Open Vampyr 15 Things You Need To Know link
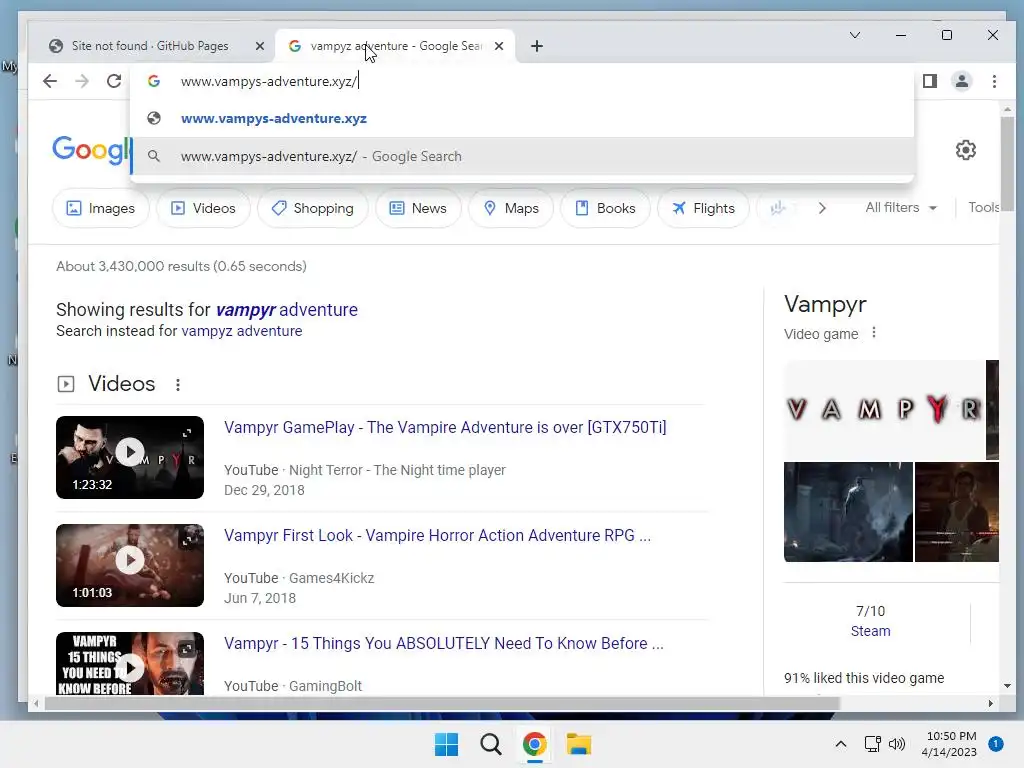Screen dimensions: 1024x768 pos(443,643)
